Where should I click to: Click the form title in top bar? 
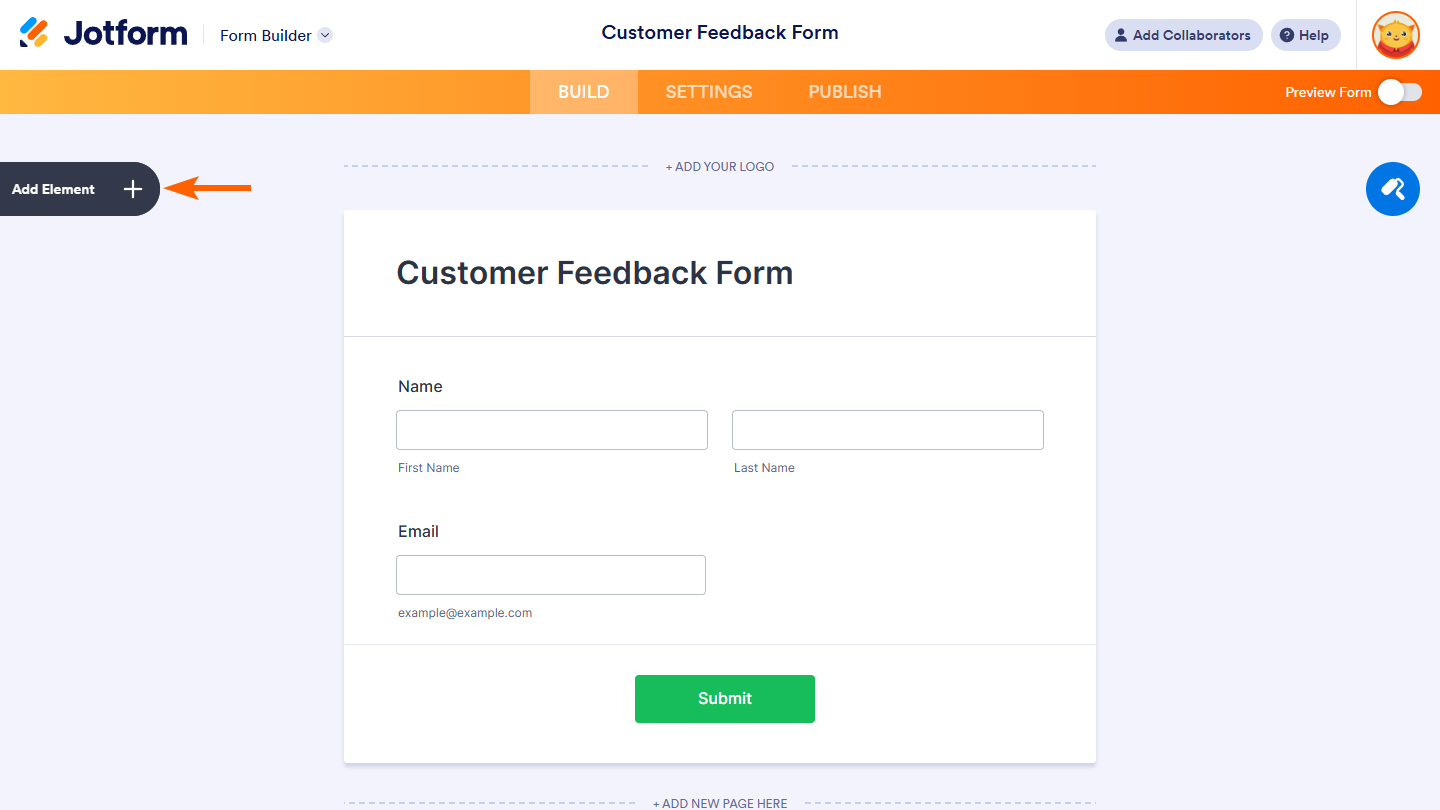720,33
